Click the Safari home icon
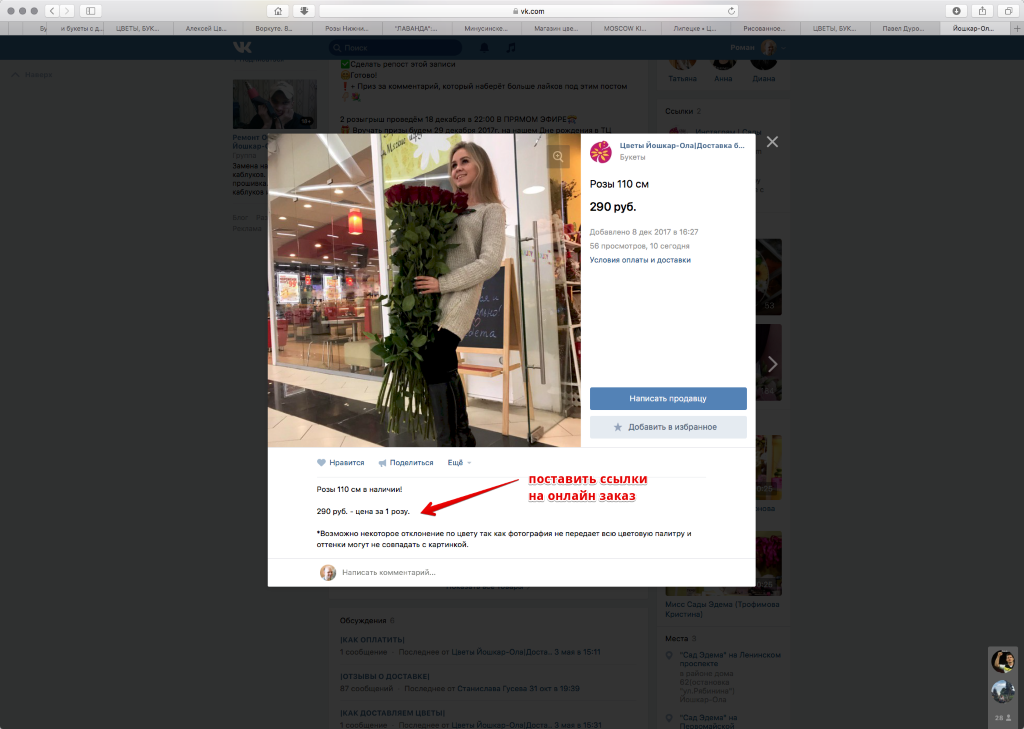This screenshot has height=729, width=1024. (x=278, y=10)
